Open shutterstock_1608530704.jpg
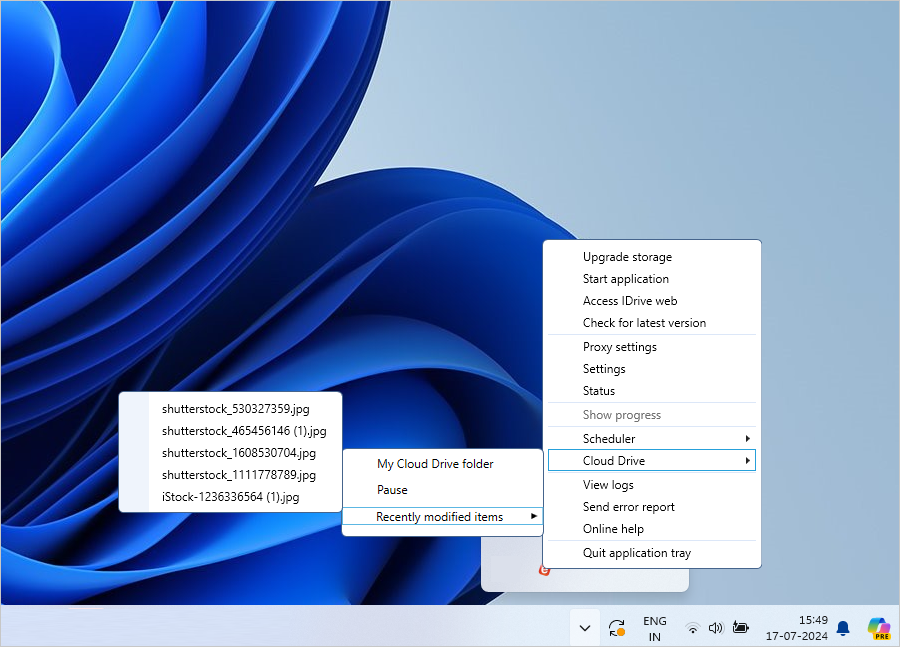Screen dimensions: 900x647 [238, 452]
